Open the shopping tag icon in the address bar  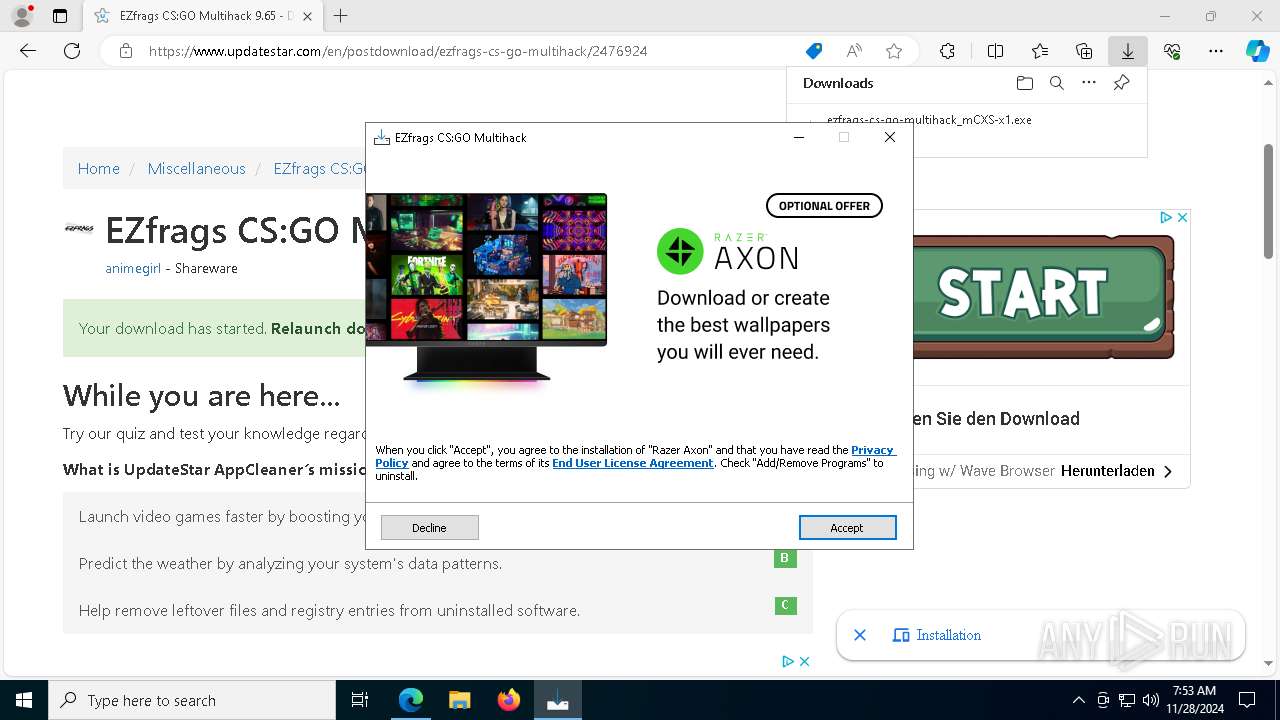click(x=814, y=51)
